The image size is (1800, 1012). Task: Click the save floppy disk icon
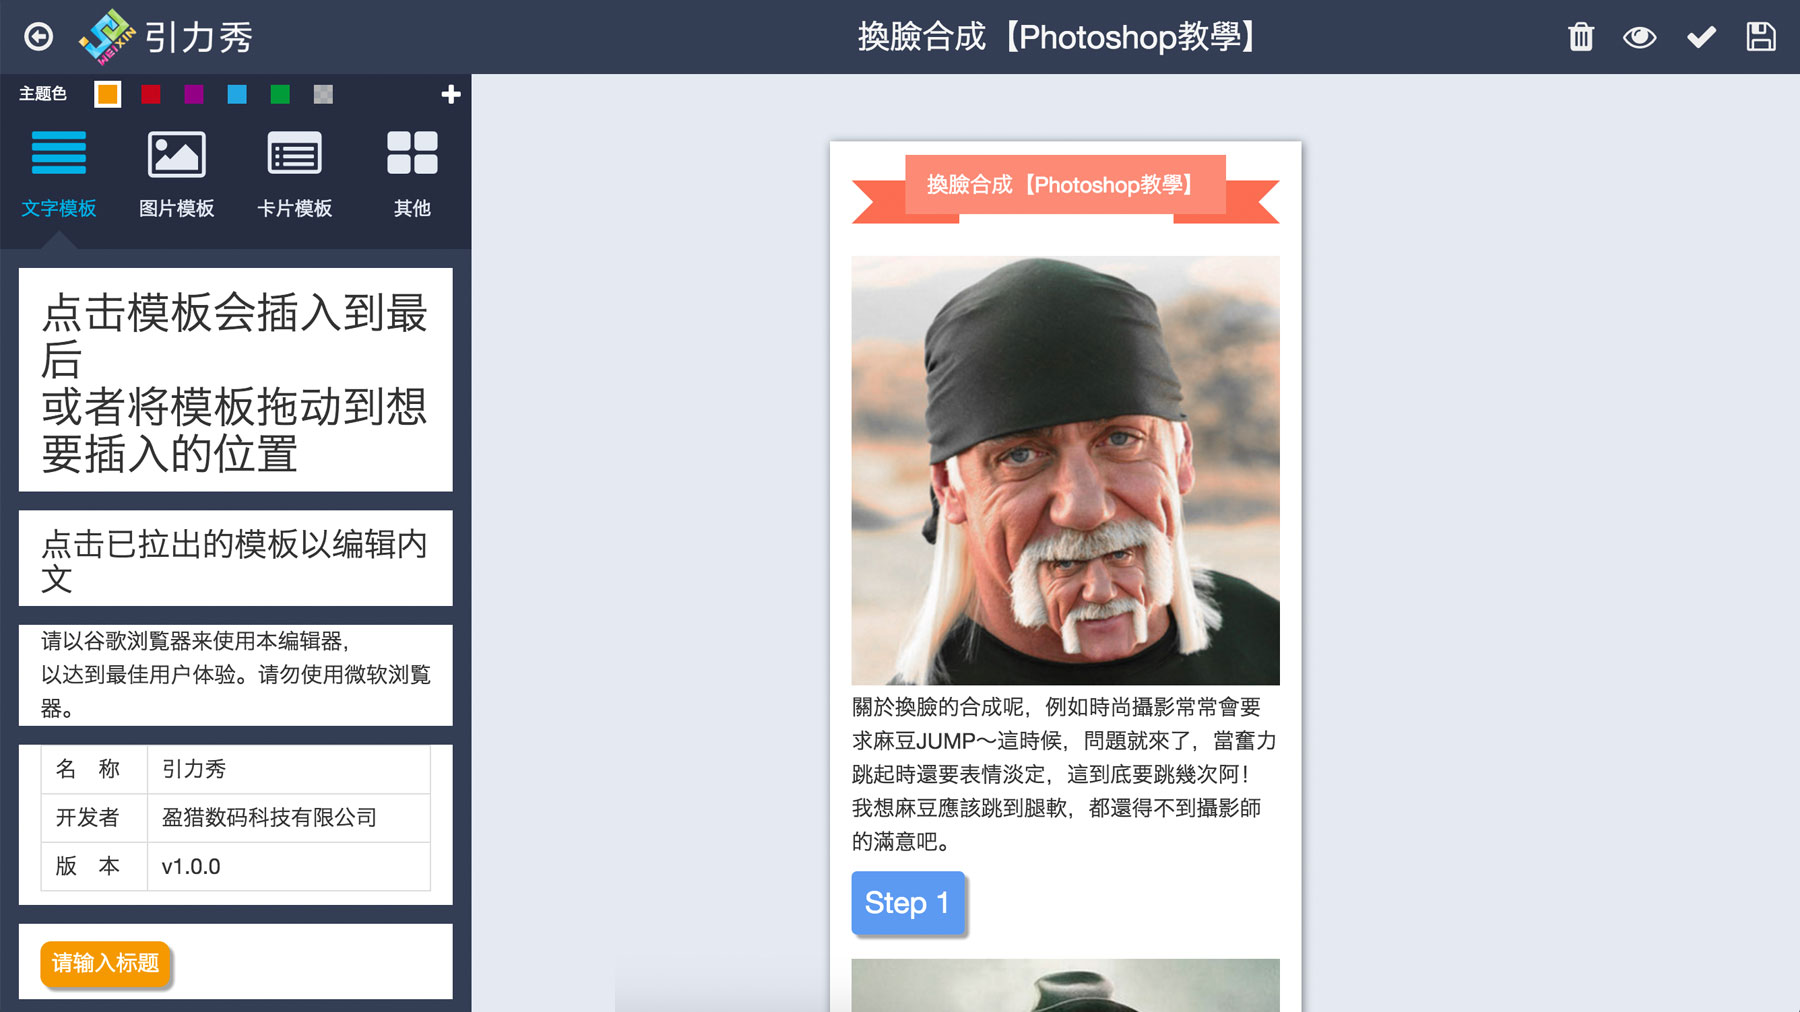1760,37
